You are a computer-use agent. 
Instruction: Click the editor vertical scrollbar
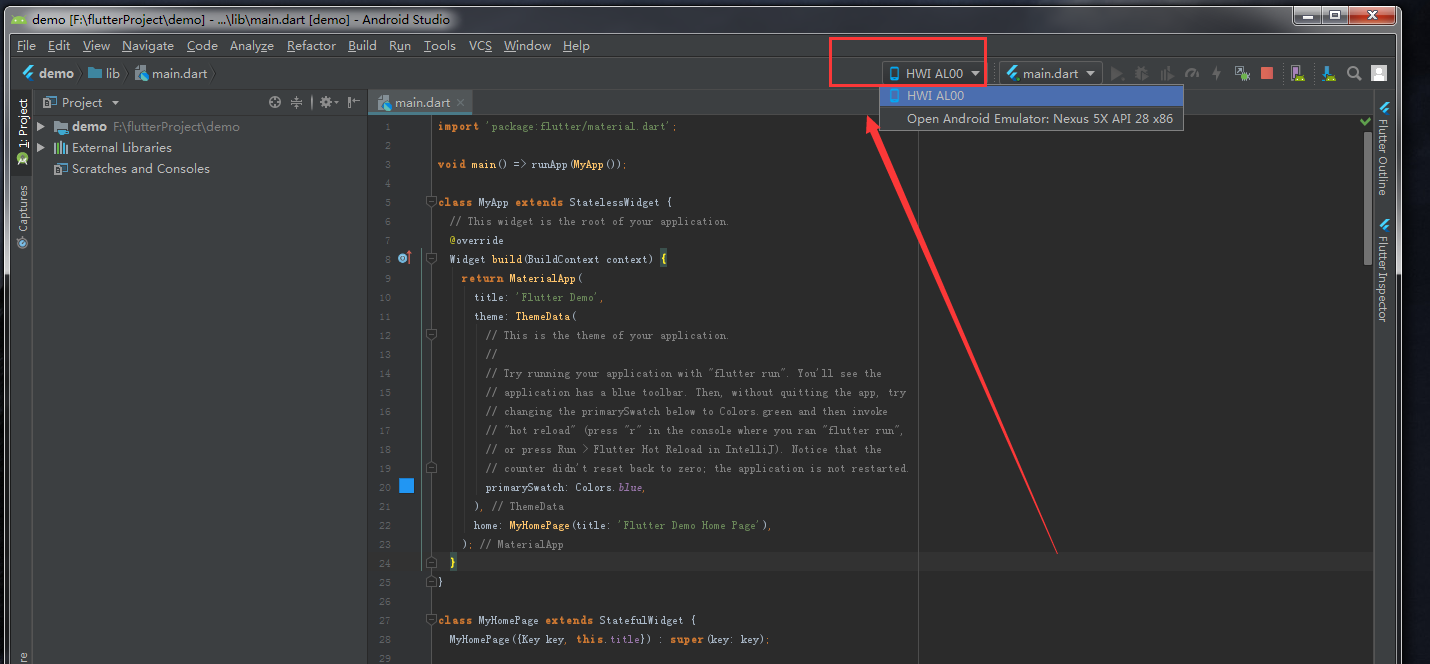[x=1367, y=198]
